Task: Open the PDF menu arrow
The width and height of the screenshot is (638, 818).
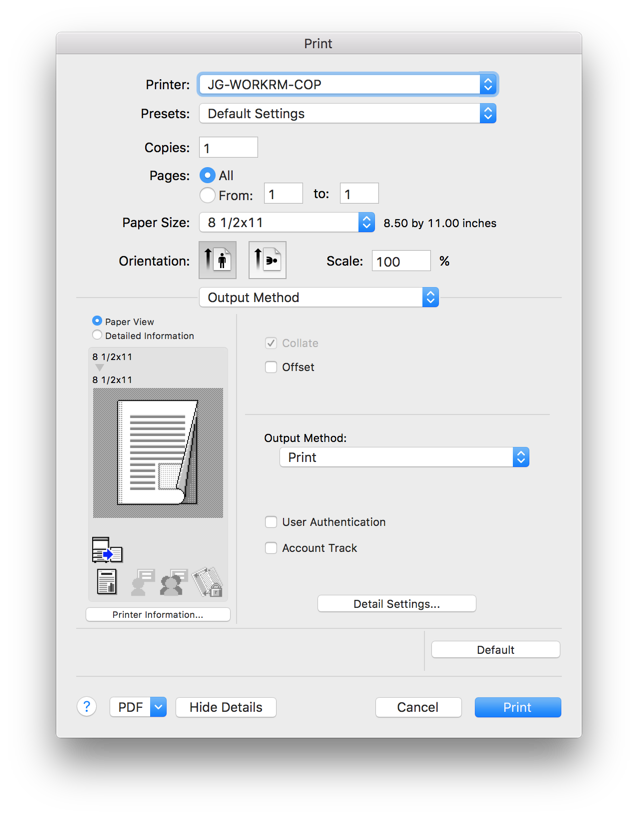Action: (159, 707)
